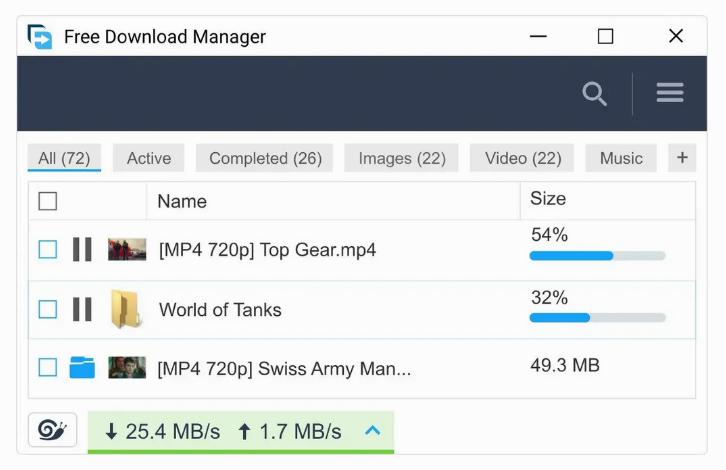Toggle snail mode speed limiter
The height and width of the screenshot is (470, 726).
point(52,431)
